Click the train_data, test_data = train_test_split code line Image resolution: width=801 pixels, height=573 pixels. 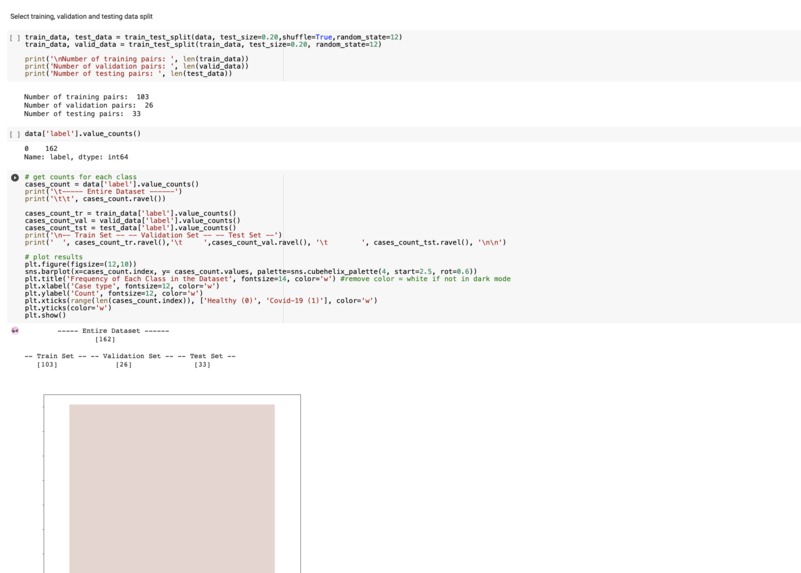[x=213, y=37]
